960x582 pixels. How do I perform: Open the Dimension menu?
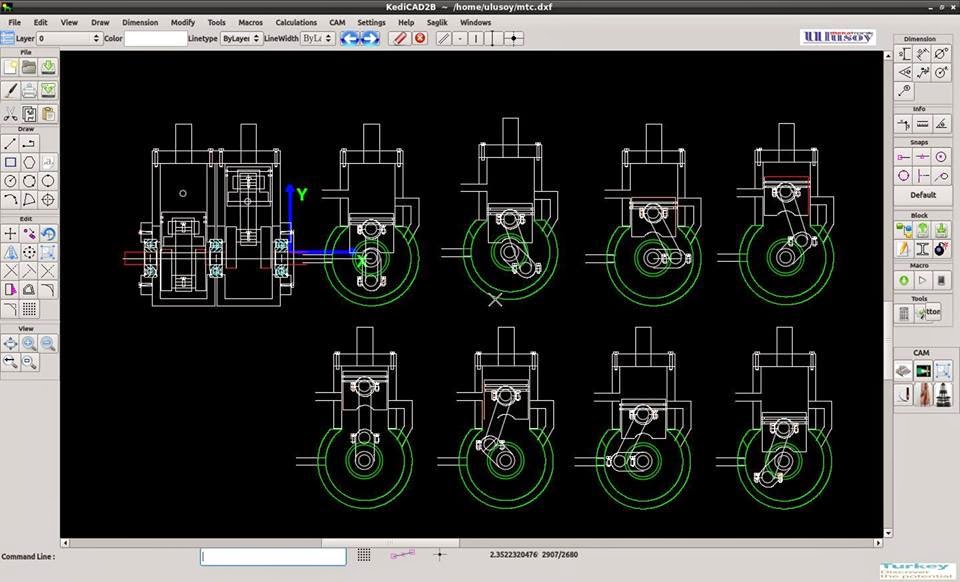tap(140, 22)
